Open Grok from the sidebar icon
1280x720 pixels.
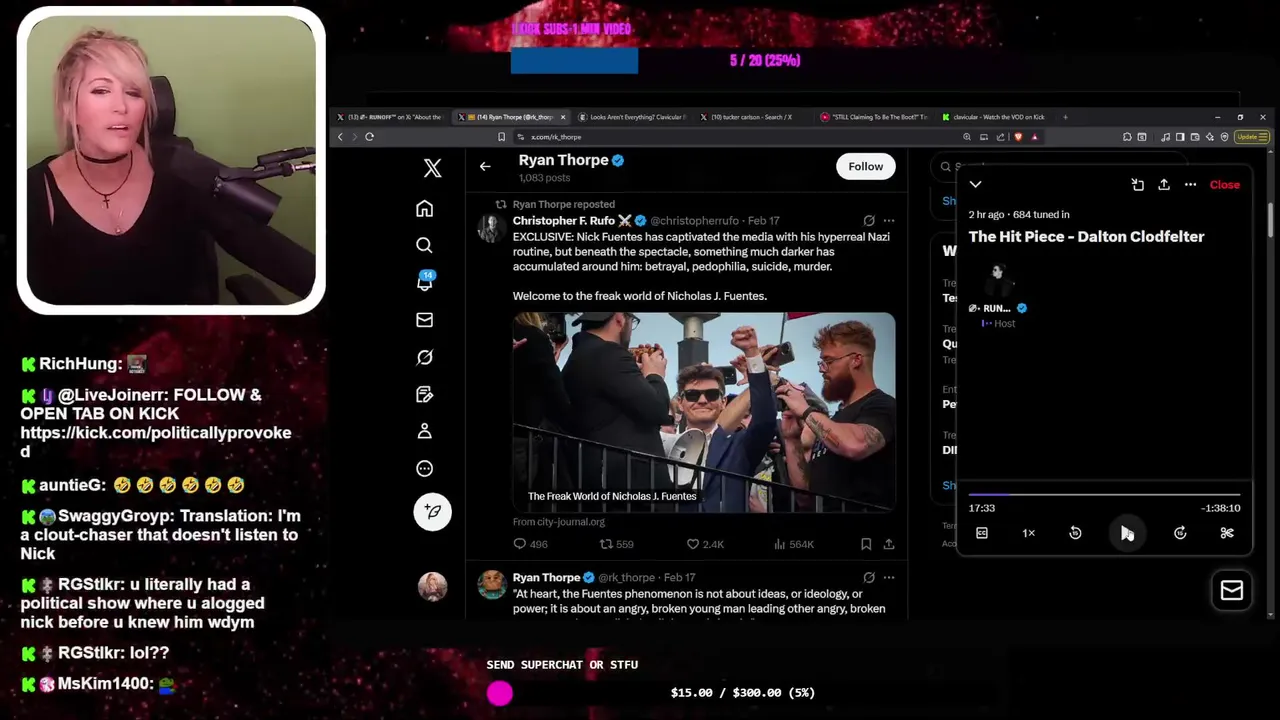tap(424, 357)
